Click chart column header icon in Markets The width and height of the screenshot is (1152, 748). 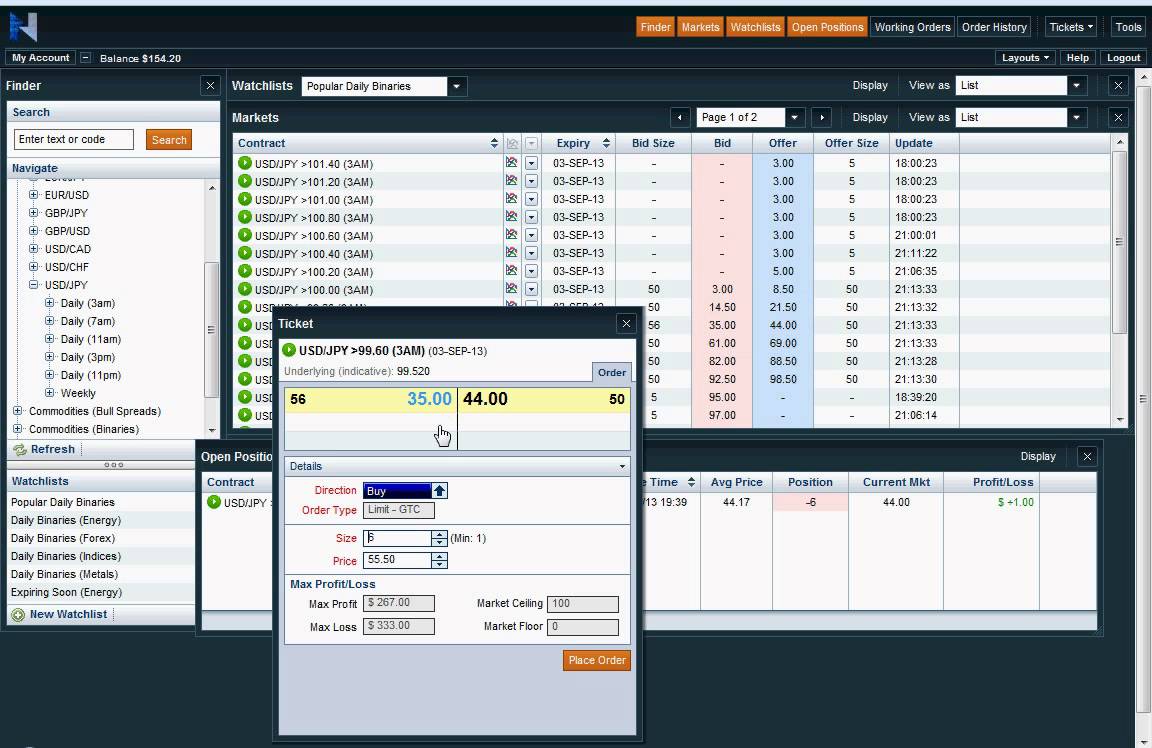(x=512, y=143)
